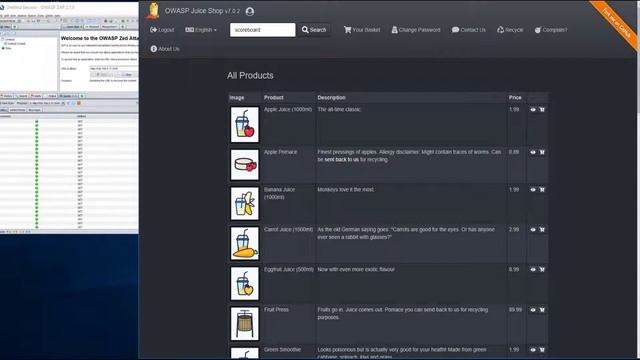Screen dimensions: 640x360
Task: Open Banana Juice product image
Action: tap(244, 203)
